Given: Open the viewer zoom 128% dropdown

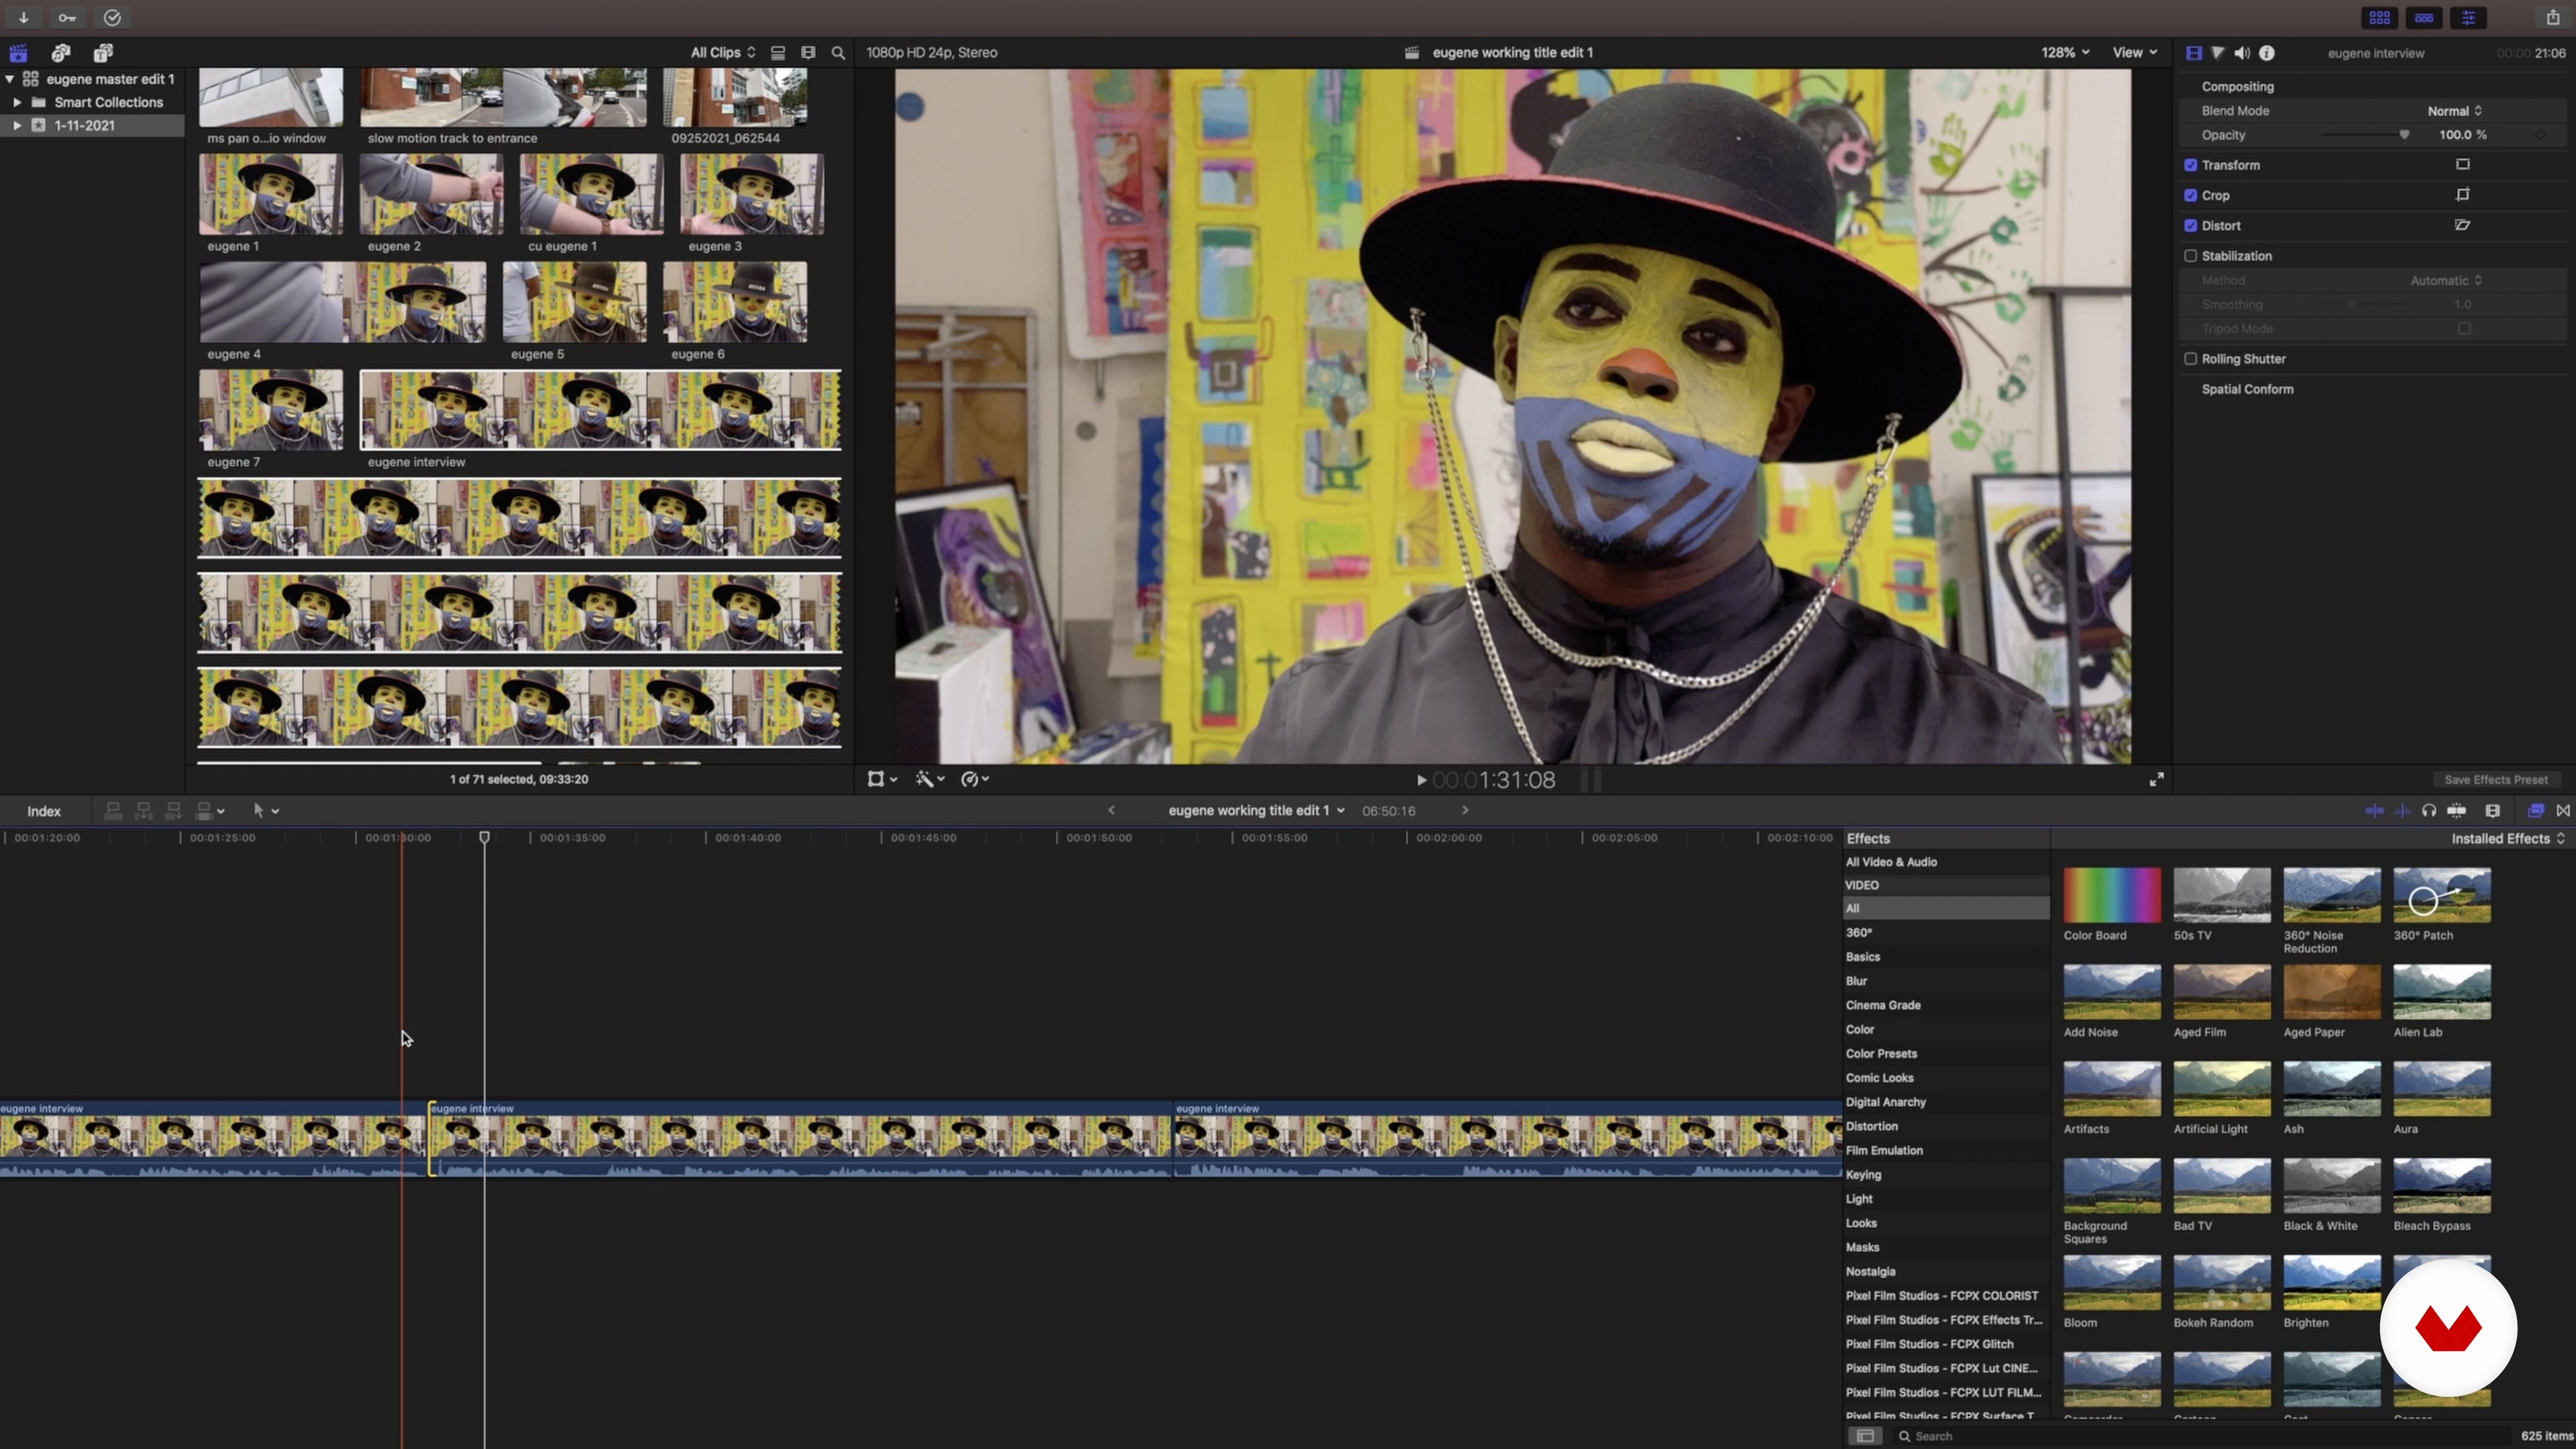Looking at the screenshot, I should coord(2065,53).
